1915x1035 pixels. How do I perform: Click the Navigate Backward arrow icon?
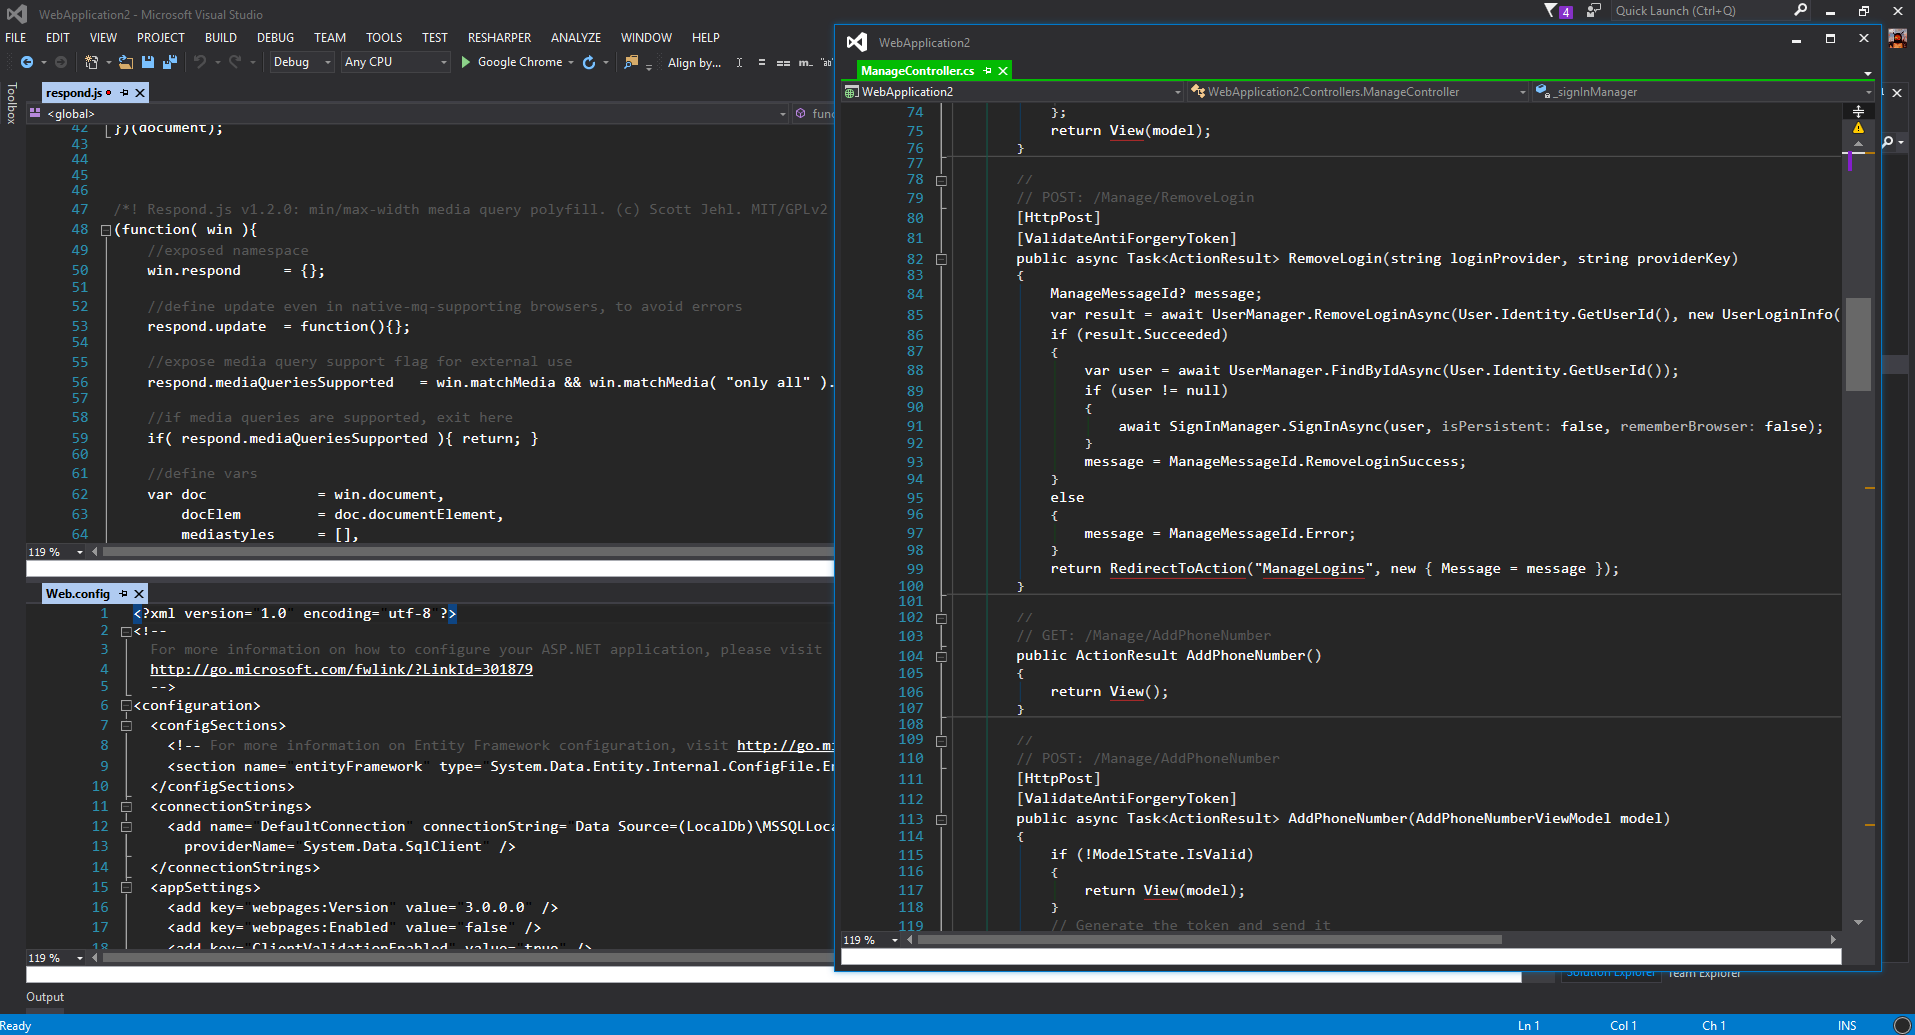27,62
